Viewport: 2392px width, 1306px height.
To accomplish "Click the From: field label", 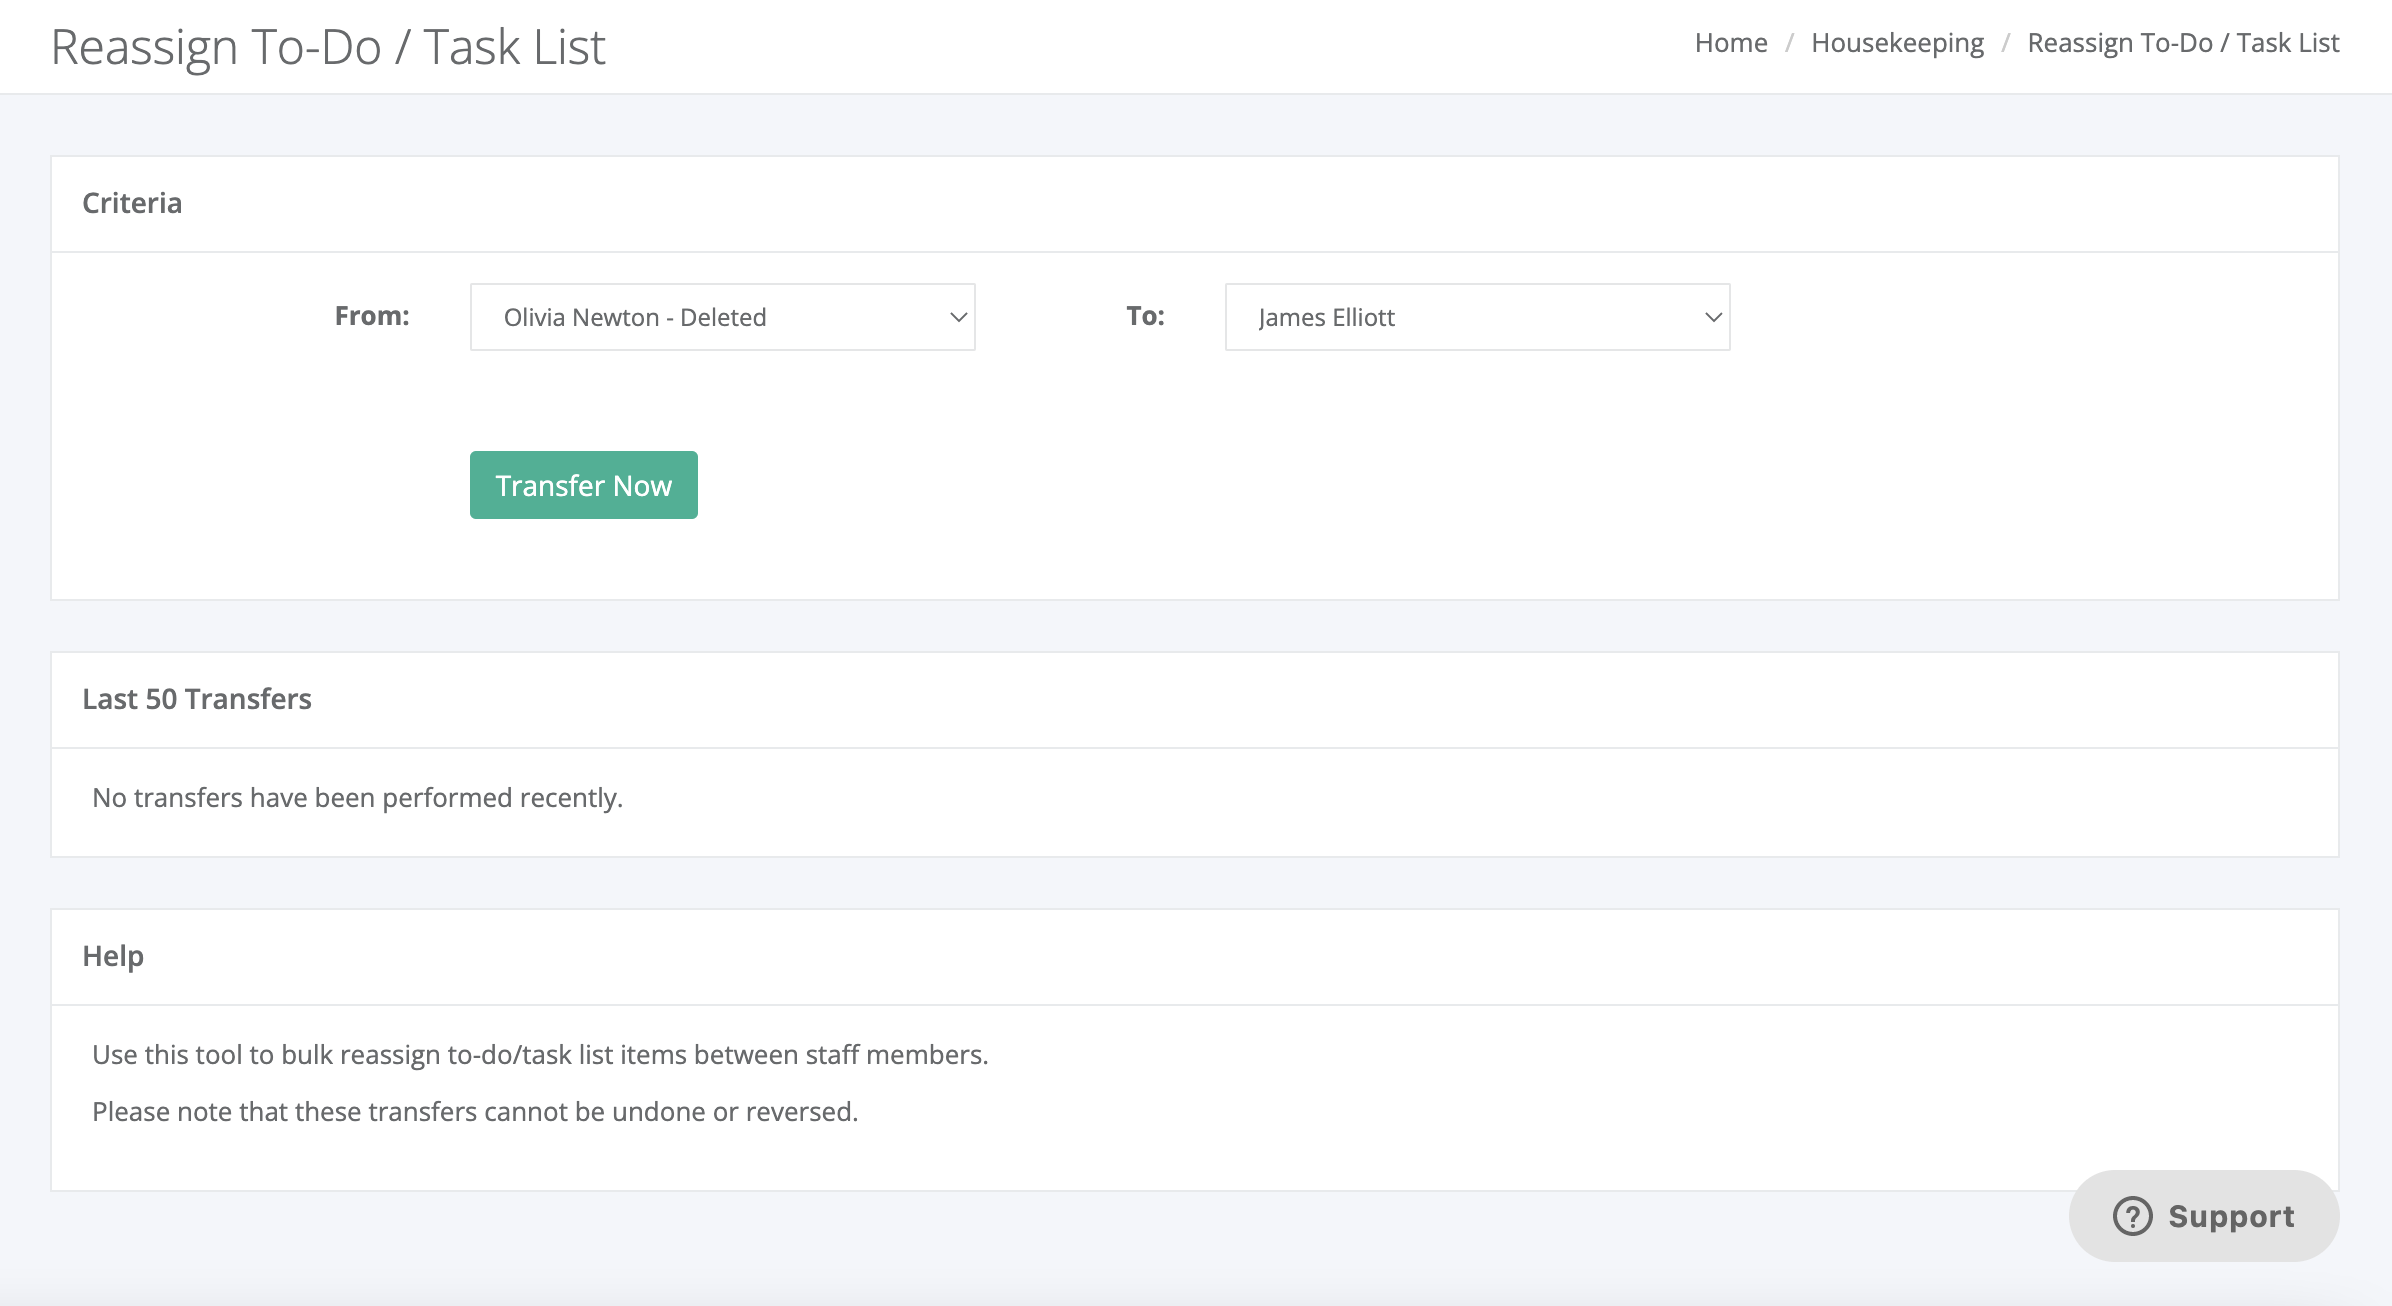I will [x=372, y=316].
